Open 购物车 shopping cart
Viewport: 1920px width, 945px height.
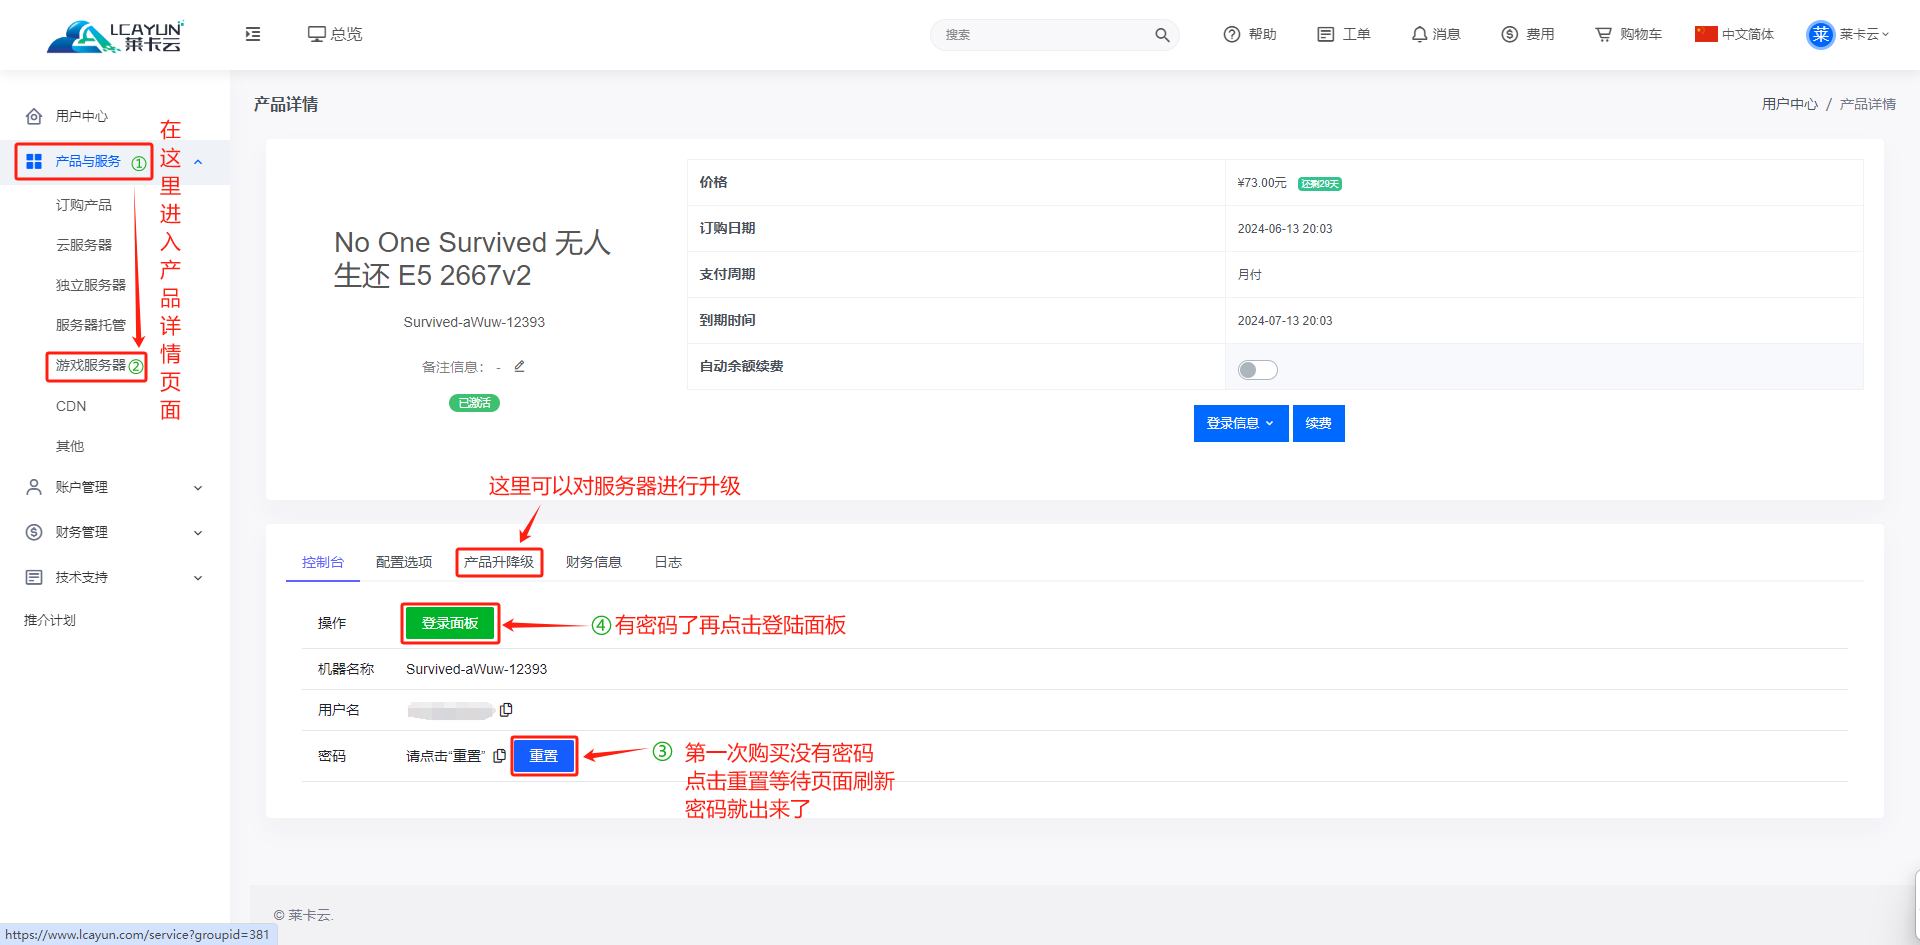pos(1604,34)
